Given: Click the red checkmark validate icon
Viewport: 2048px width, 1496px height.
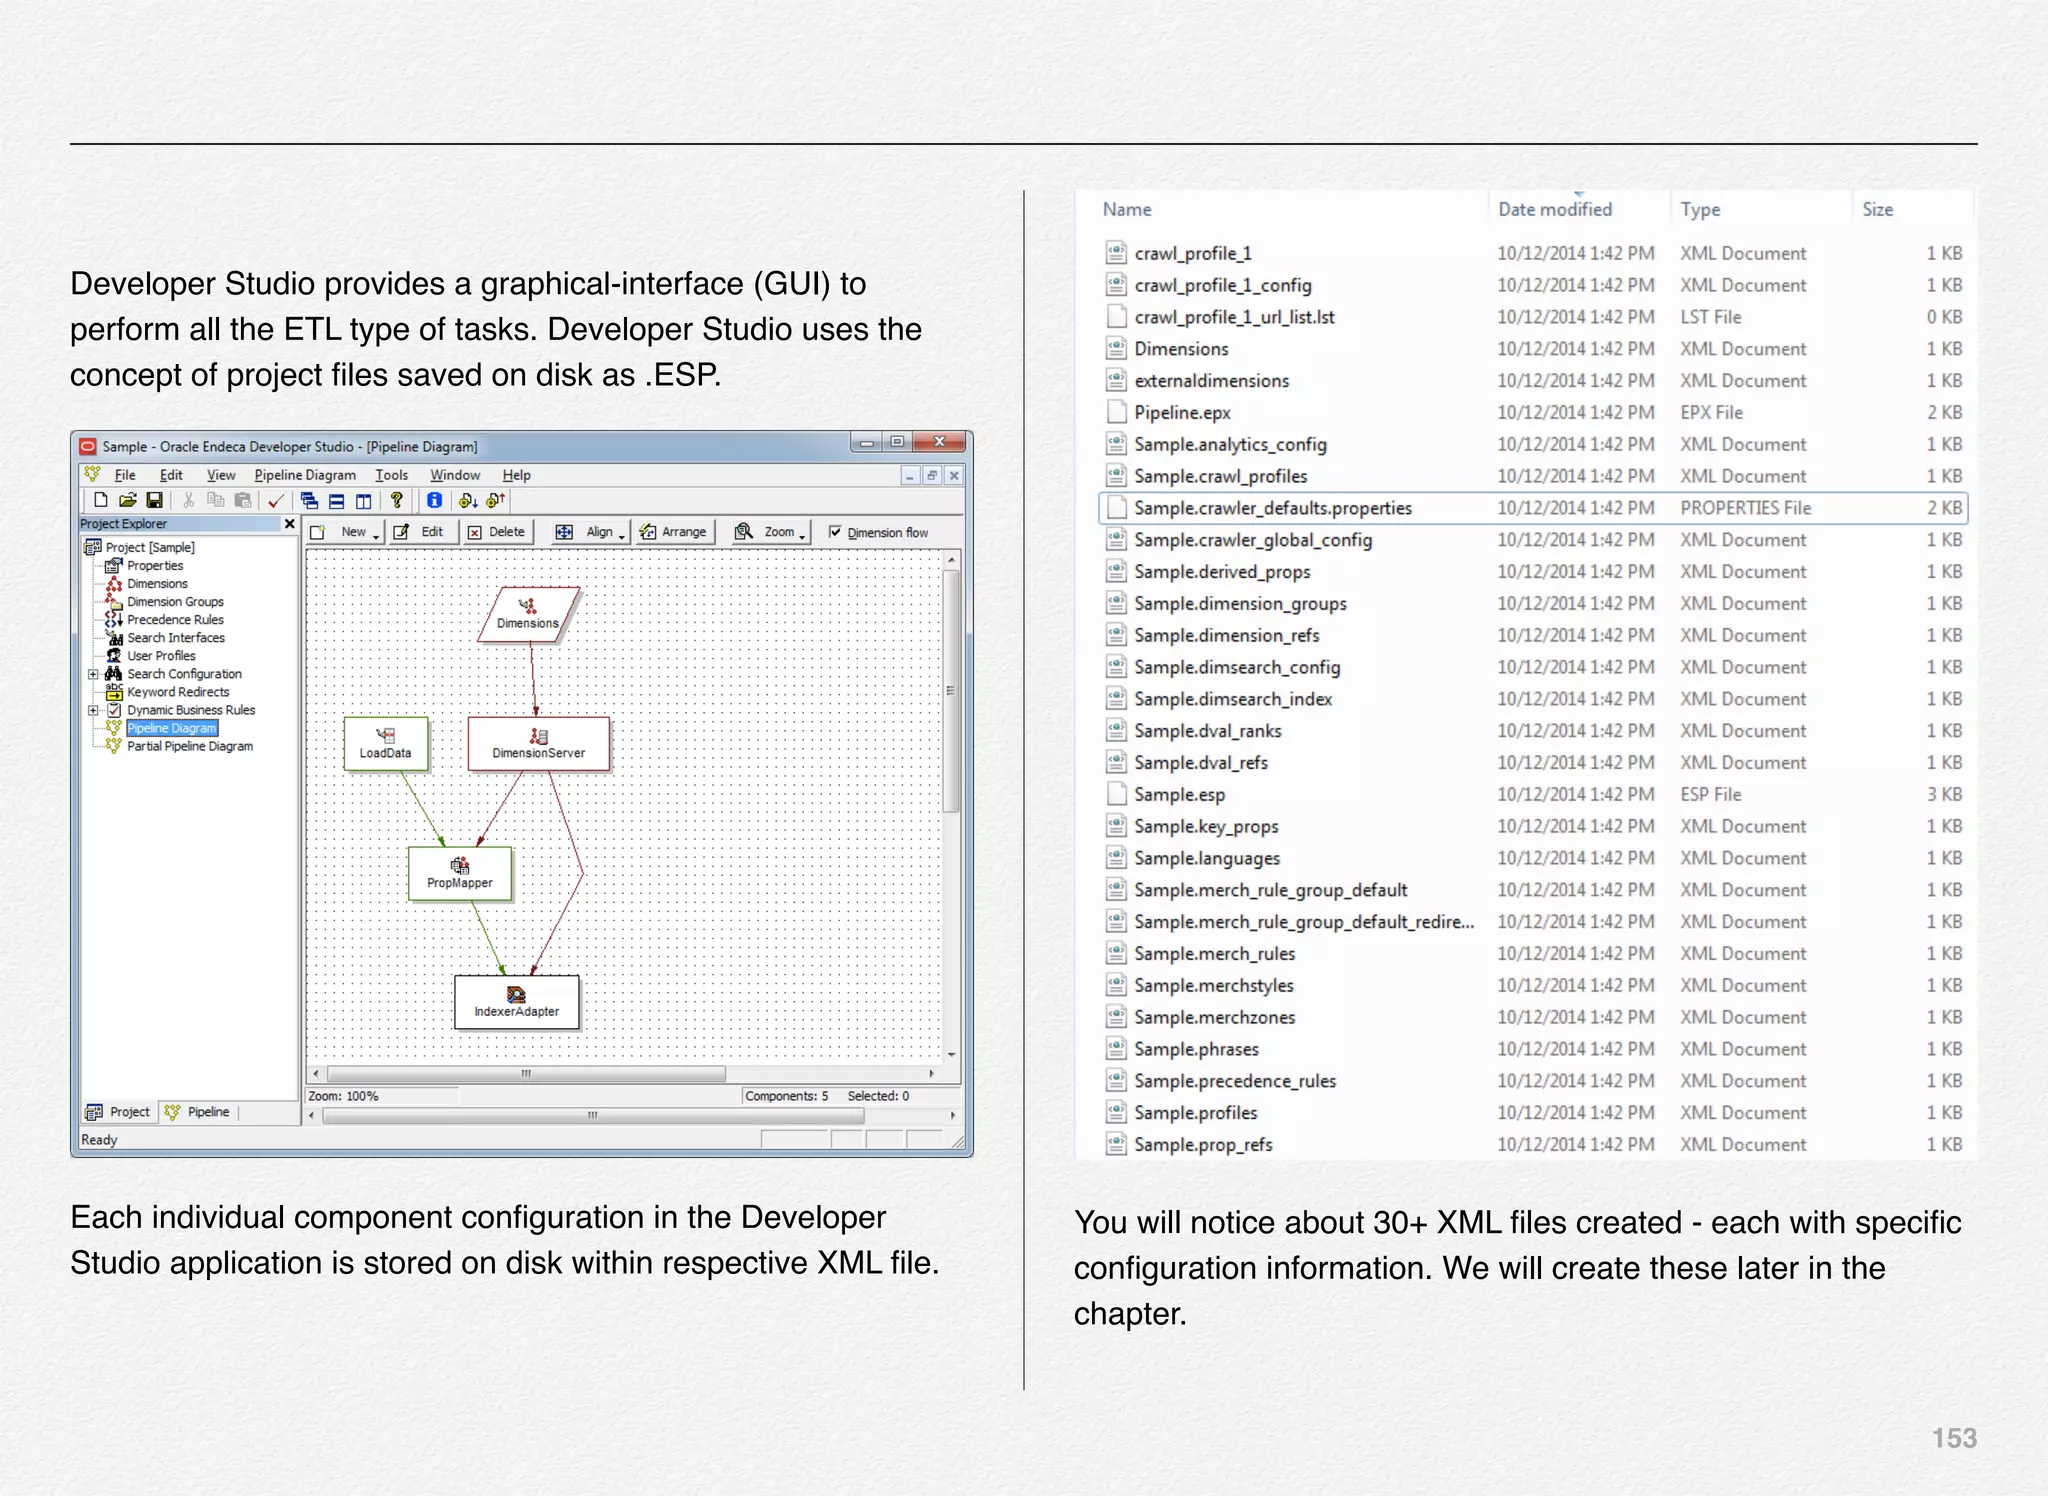Looking at the screenshot, I should (276, 500).
